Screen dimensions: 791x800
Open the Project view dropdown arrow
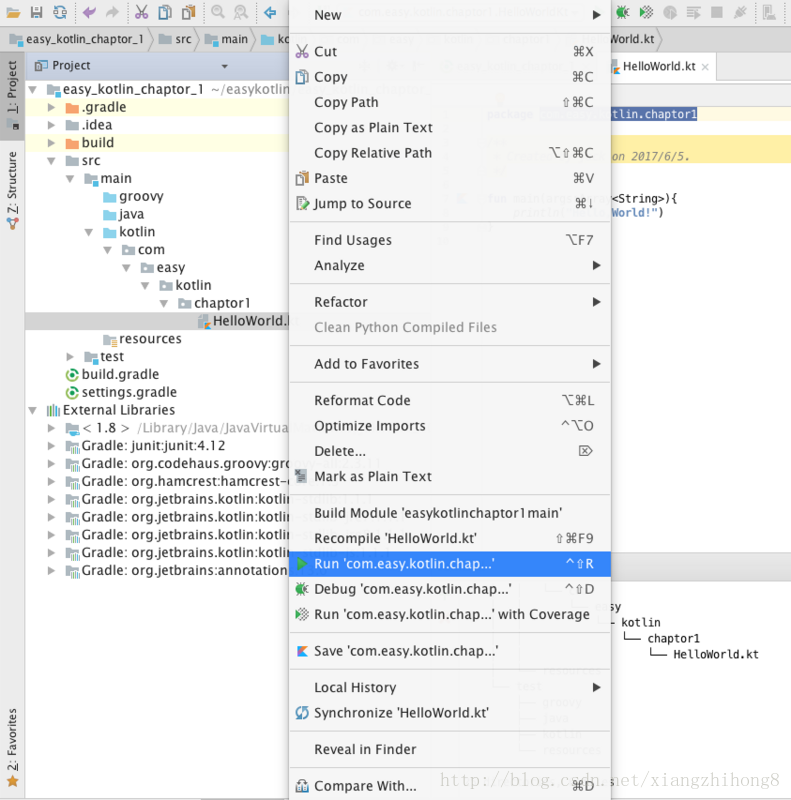coord(225,66)
